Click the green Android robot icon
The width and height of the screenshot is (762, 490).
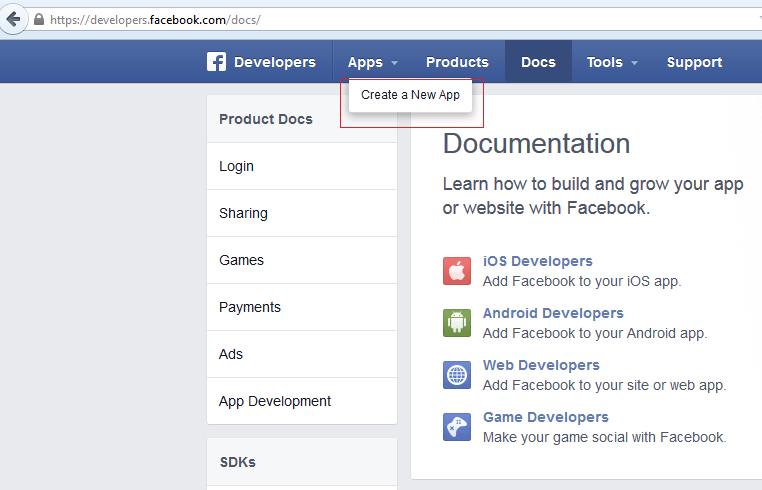click(x=457, y=323)
